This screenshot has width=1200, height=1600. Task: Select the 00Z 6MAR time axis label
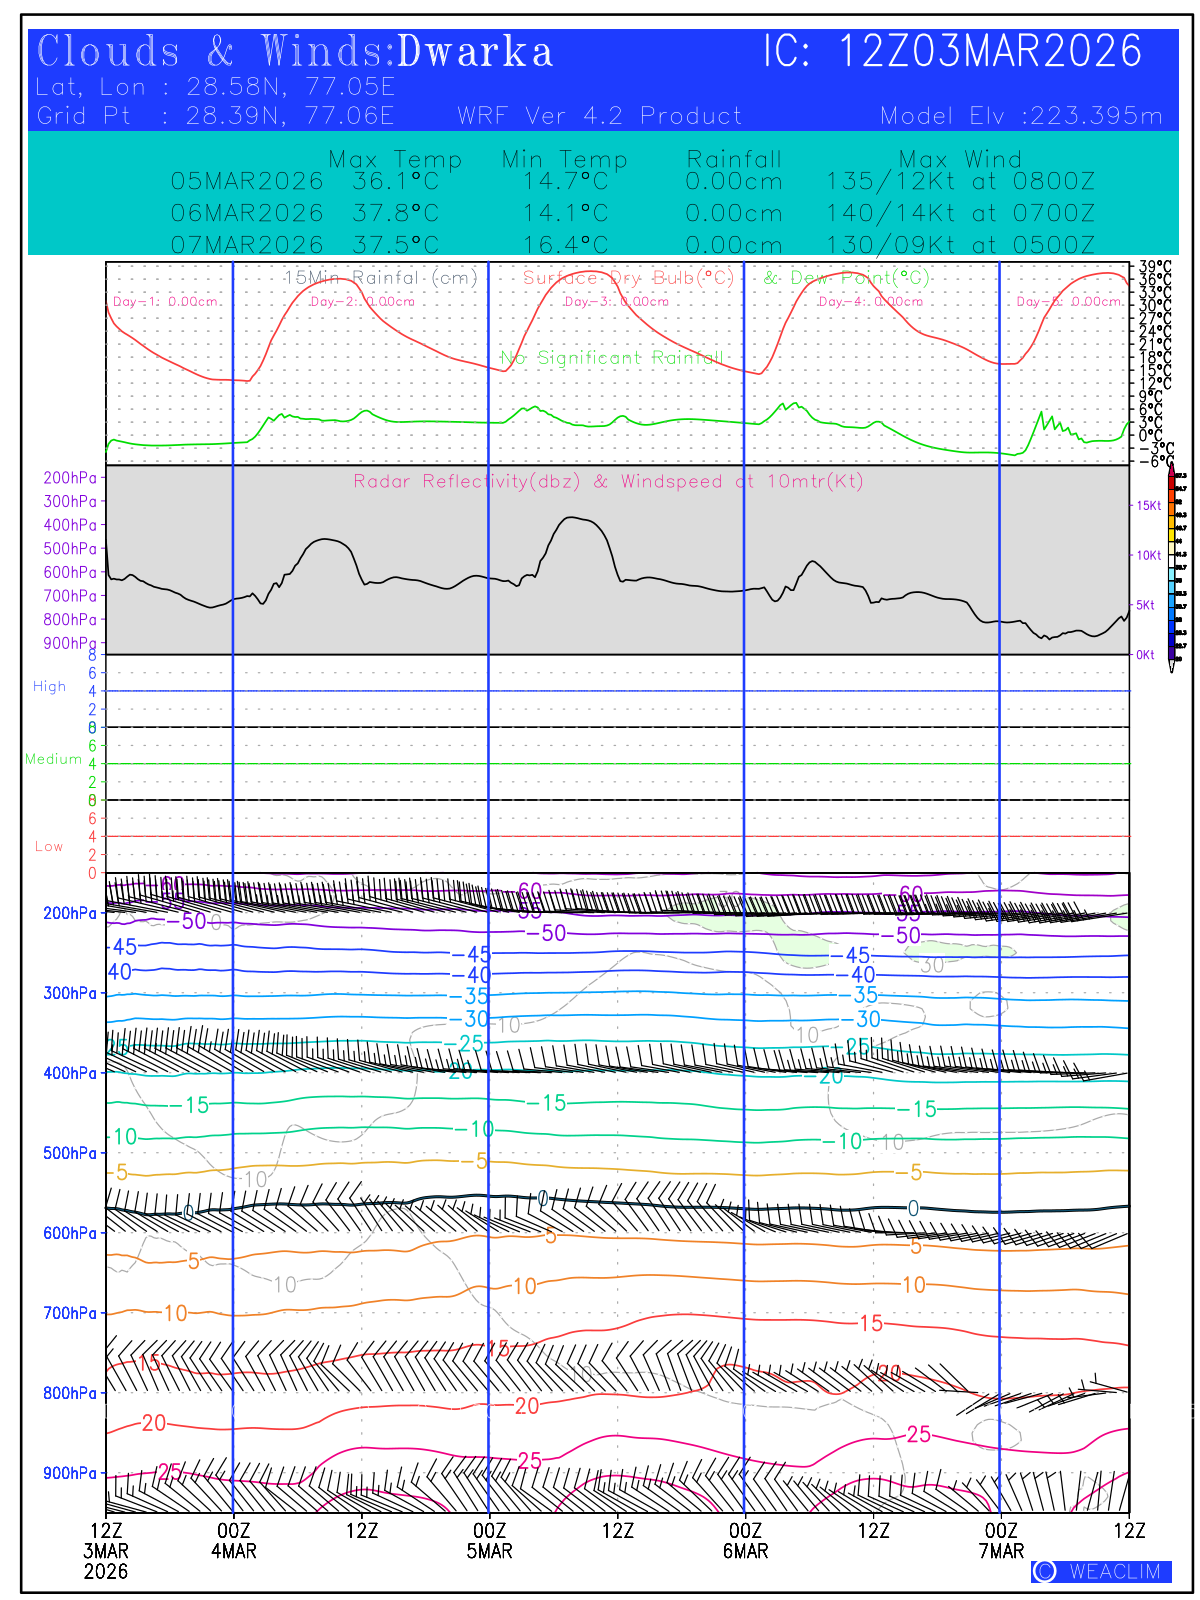click(x=745, y=1541)
